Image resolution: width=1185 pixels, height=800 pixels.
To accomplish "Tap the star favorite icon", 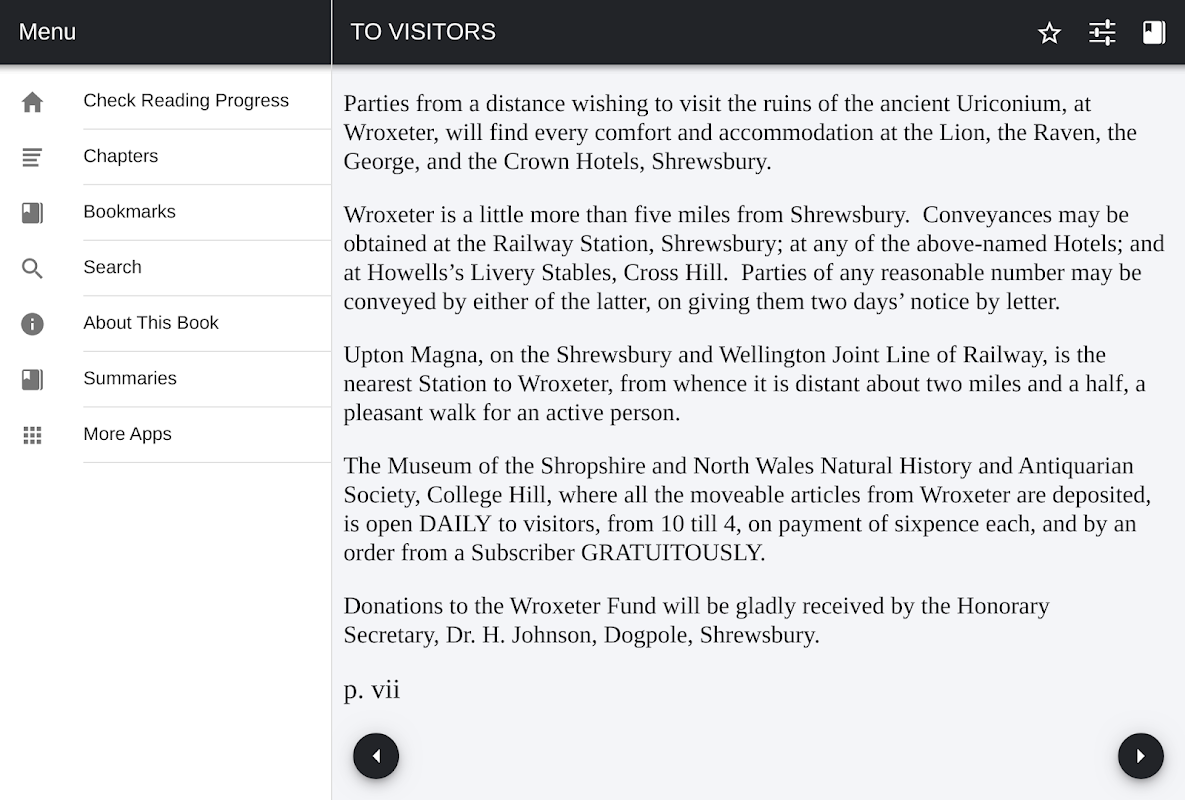I will pos(1049,33).
